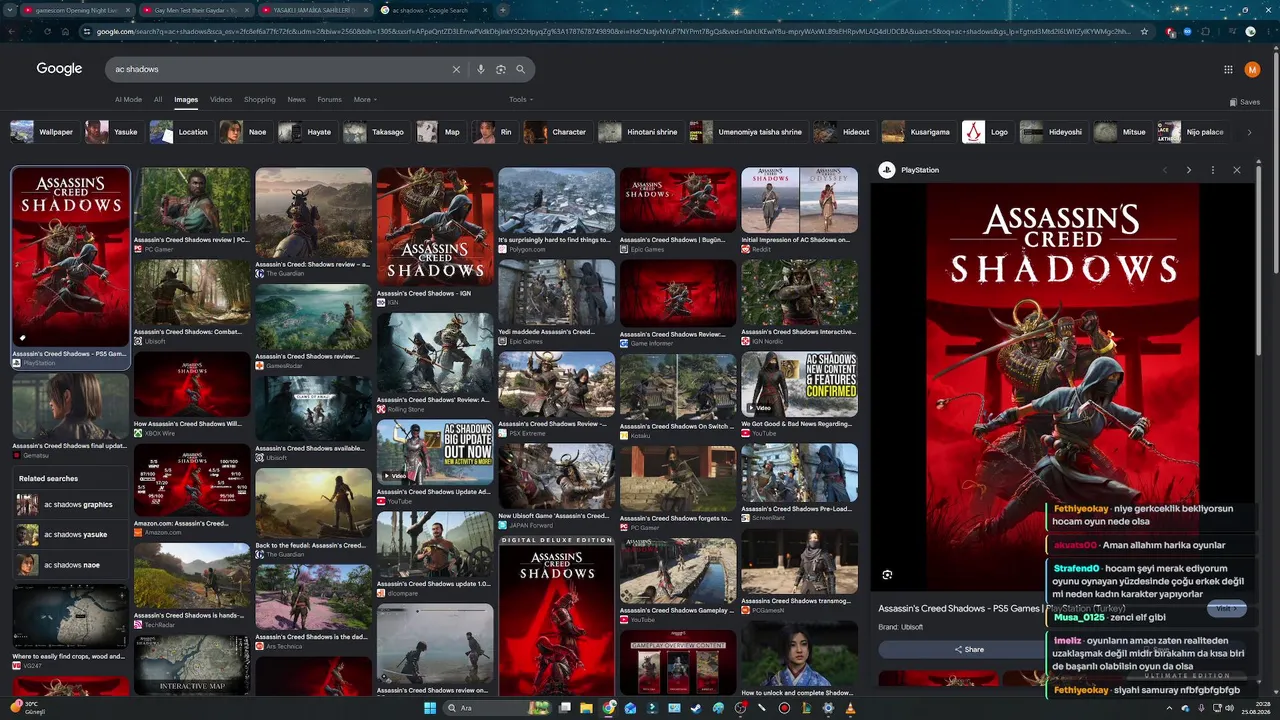Open the Google apps grid
This screenshot has width=1280, height=720.
click(1228, 69)
